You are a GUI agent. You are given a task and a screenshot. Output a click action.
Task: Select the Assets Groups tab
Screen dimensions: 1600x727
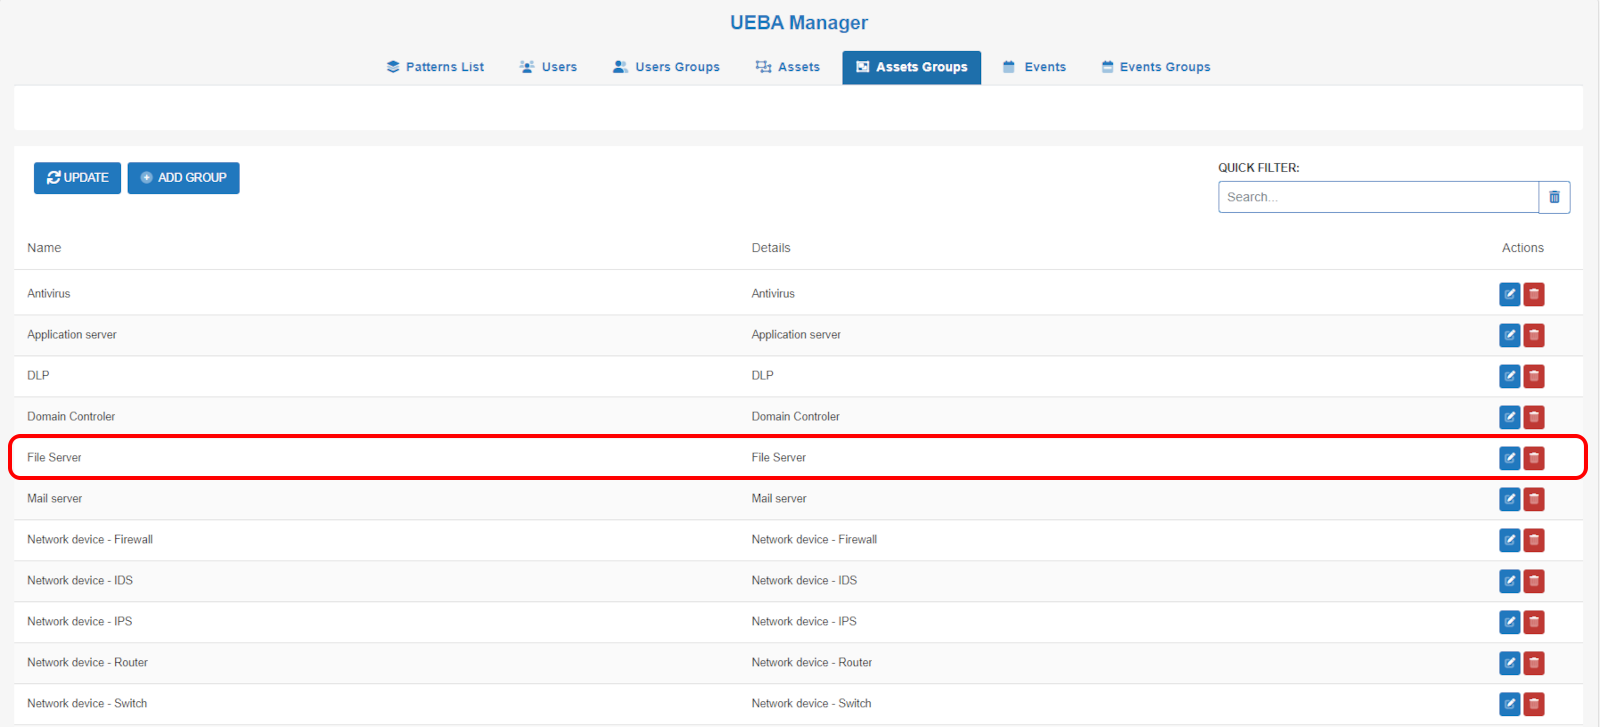point(911,67)
